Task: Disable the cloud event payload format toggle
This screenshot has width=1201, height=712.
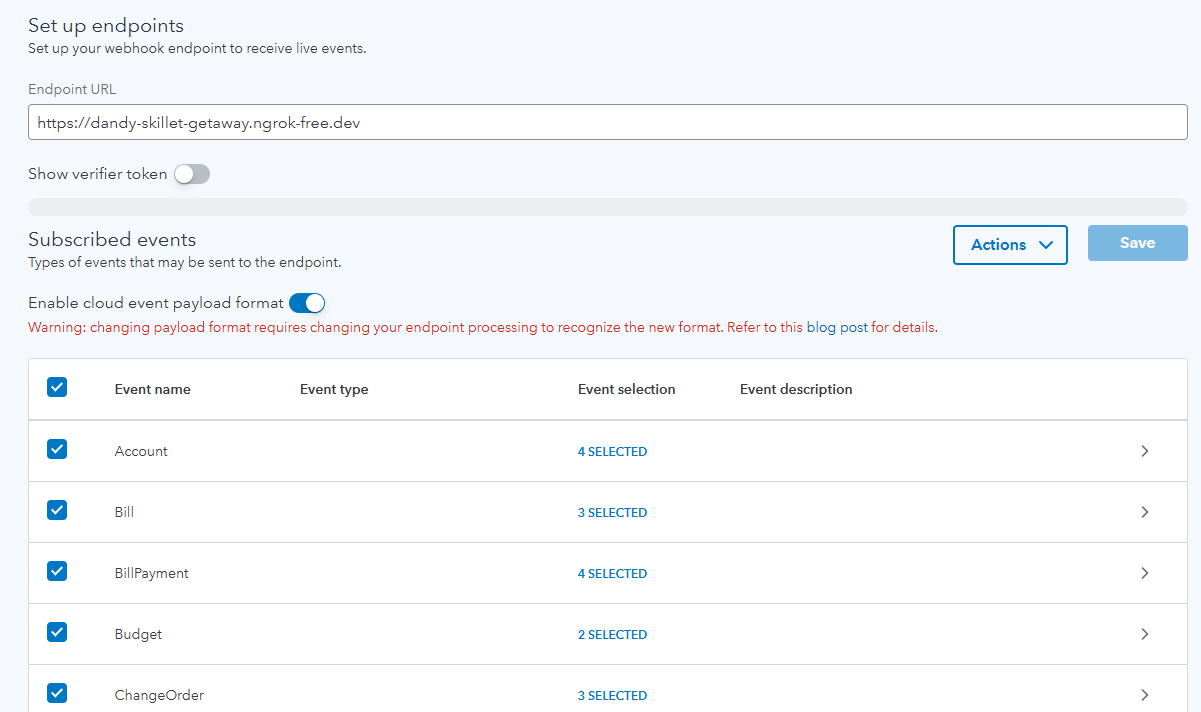Action: pos(307,303)
